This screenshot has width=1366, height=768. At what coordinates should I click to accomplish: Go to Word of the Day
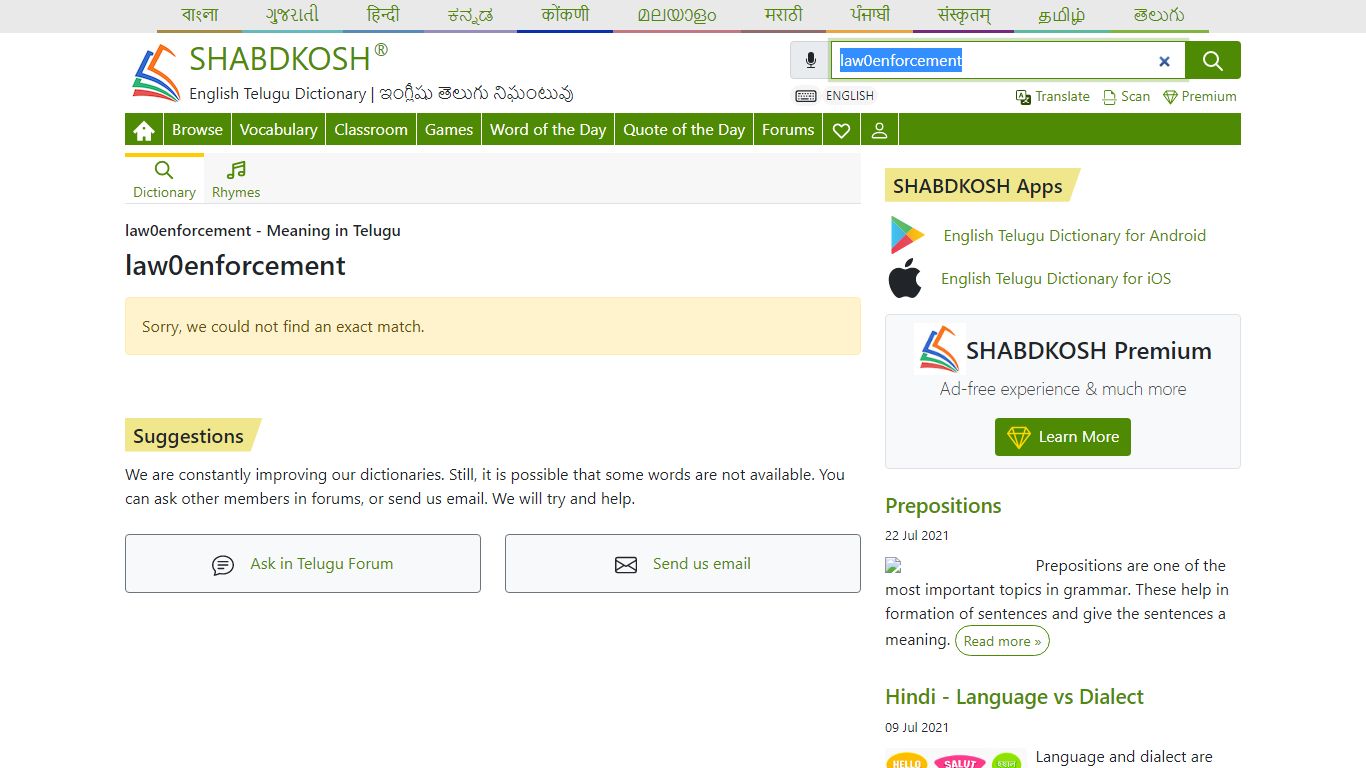coord(548,130)
